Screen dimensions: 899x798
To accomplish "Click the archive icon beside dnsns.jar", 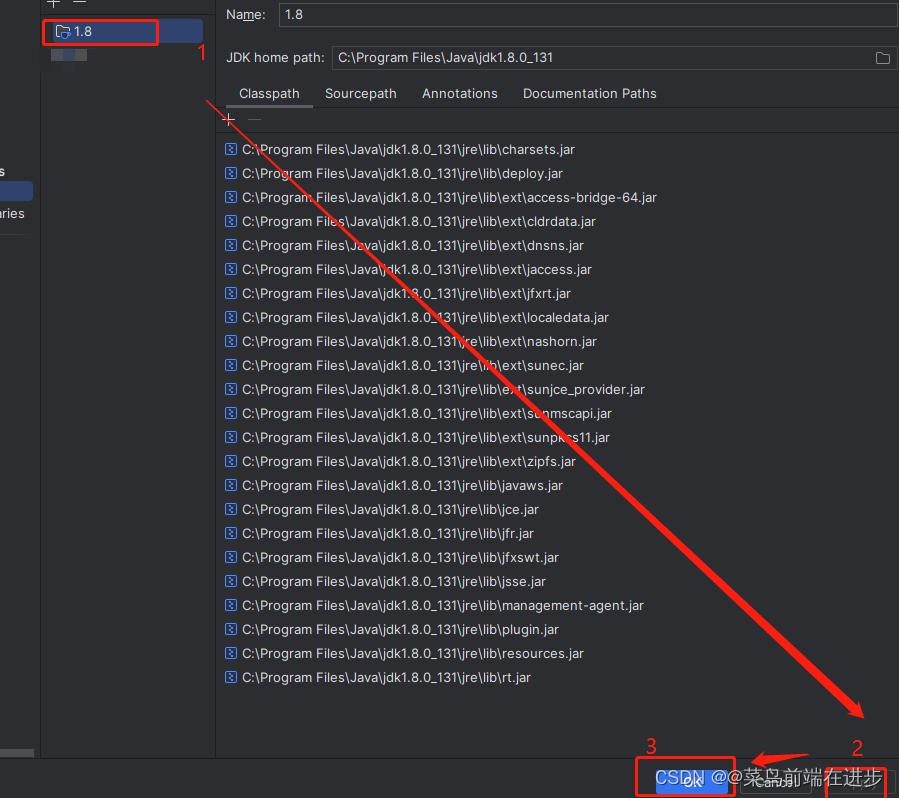I will coord(231,246).
